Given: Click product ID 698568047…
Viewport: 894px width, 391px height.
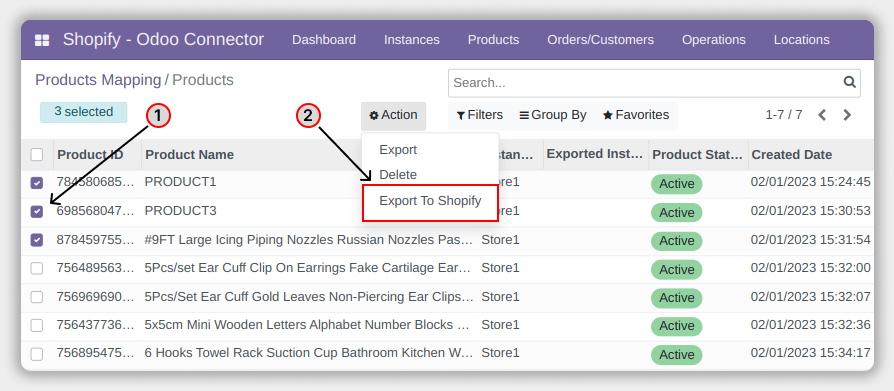Looking at the screenshot, I should [96, 211].
